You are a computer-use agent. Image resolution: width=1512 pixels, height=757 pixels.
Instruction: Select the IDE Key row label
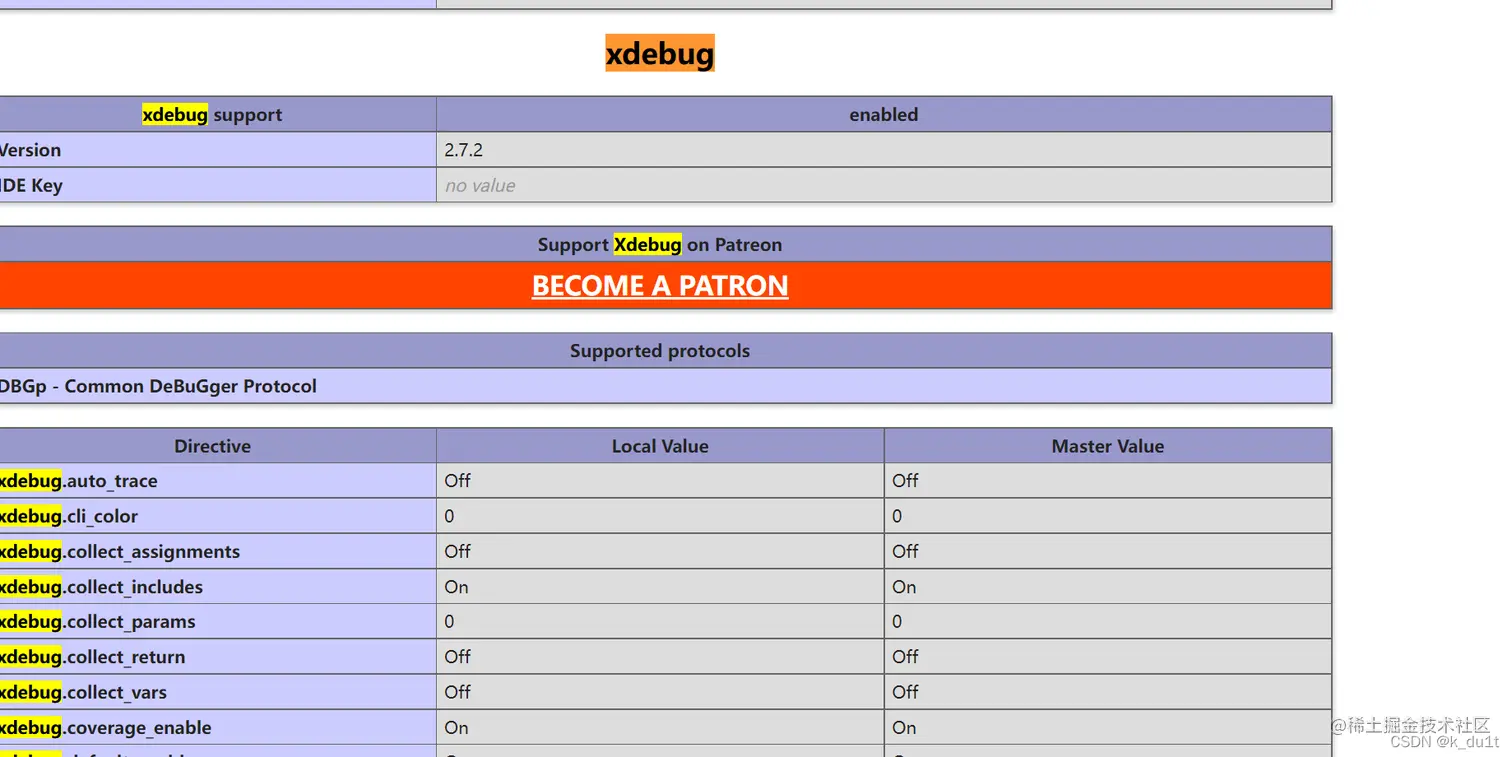[218, 185]
